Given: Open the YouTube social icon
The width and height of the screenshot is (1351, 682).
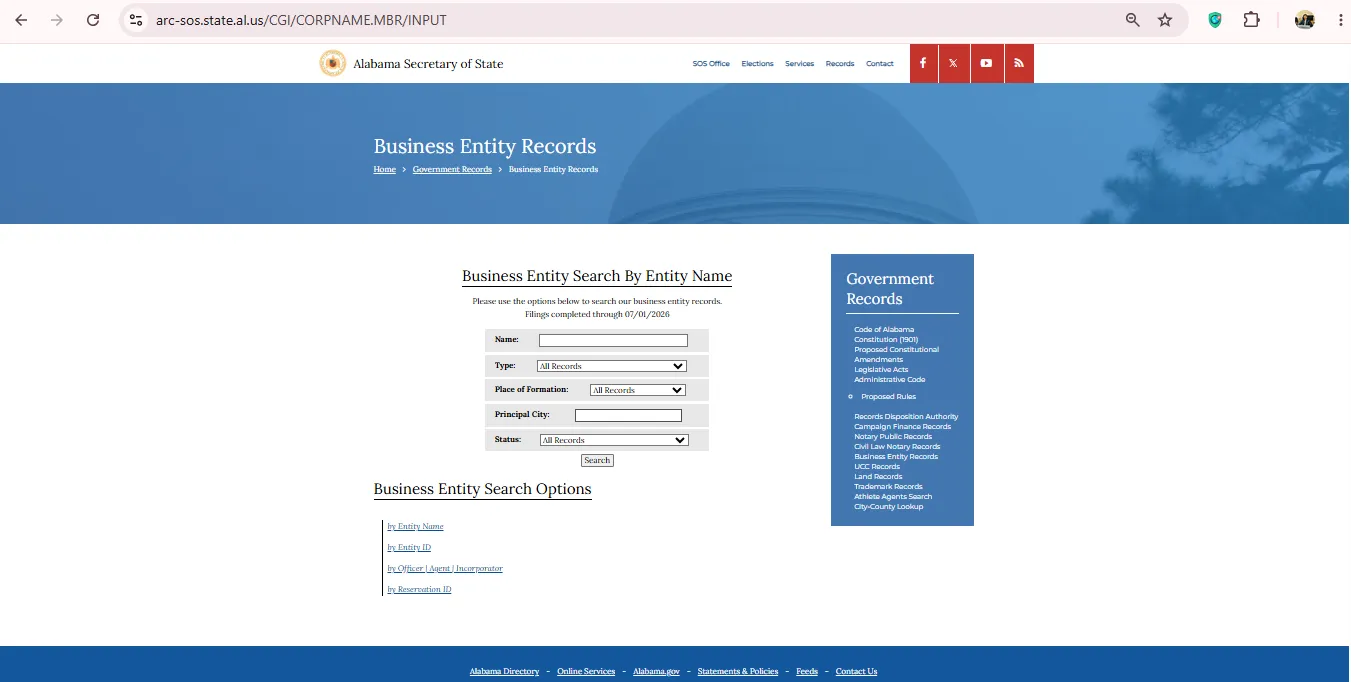Looking at the screenshot, I should tap(986, 63).
